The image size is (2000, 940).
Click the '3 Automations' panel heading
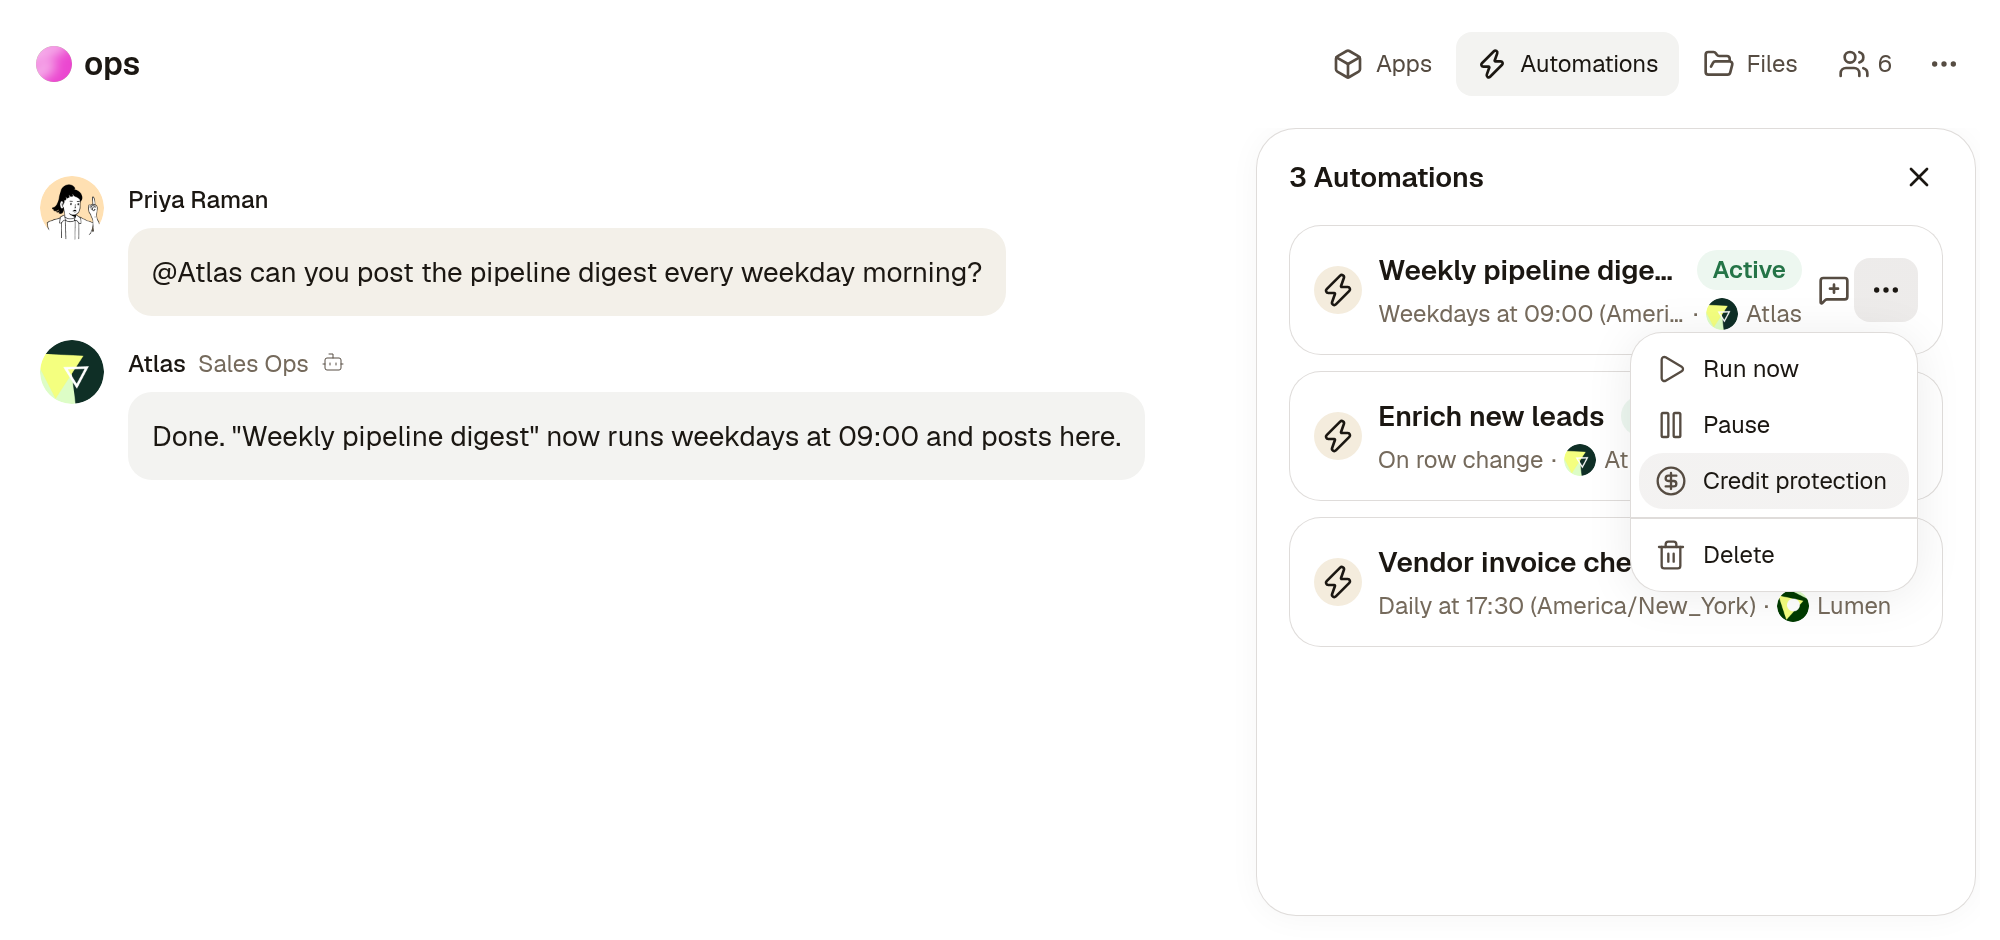1386,177
